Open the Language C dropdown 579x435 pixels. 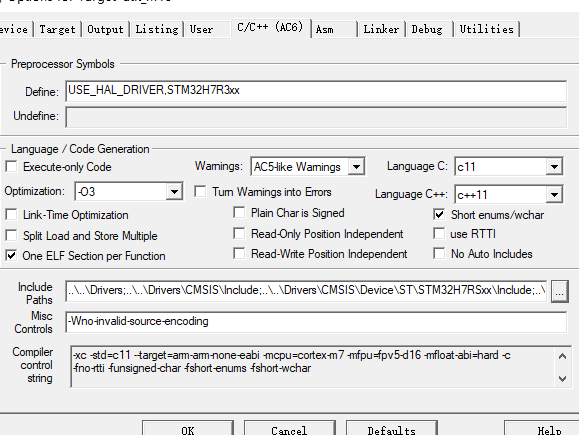point(554,167)
